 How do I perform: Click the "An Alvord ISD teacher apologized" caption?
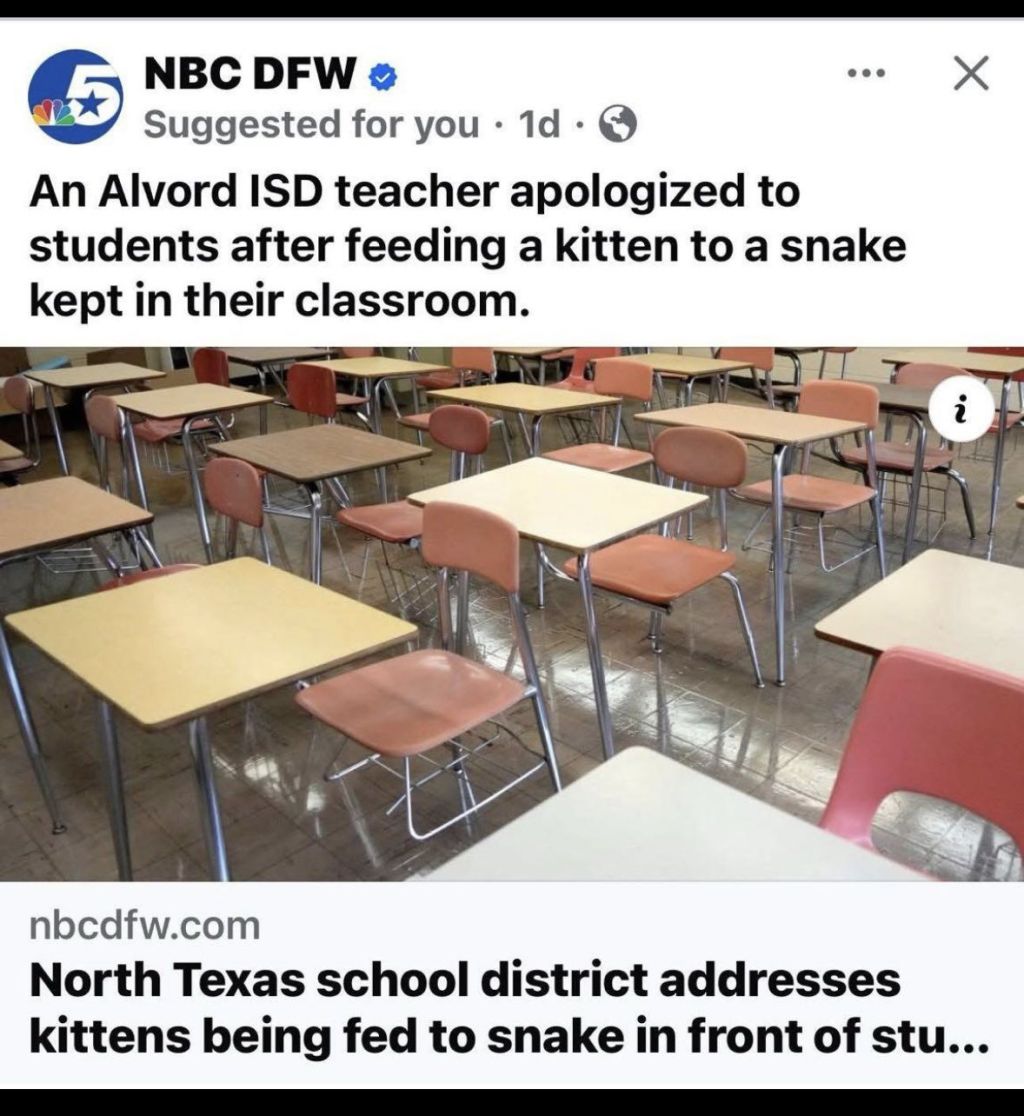click(x=414, y=192)
